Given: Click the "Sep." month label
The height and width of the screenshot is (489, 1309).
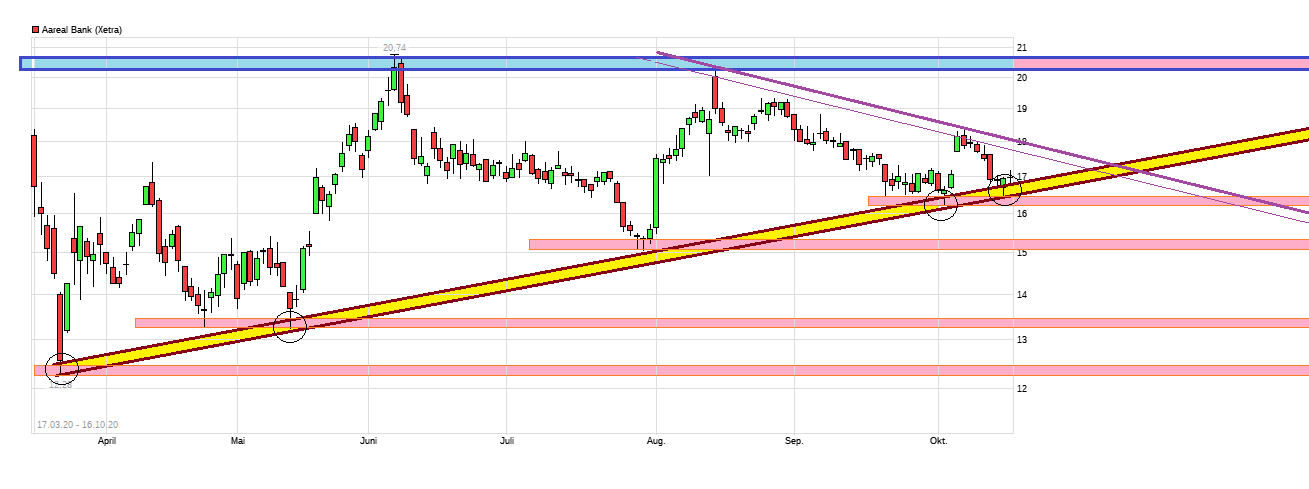Looking at the screenshot, I should [x=794, y=440].
